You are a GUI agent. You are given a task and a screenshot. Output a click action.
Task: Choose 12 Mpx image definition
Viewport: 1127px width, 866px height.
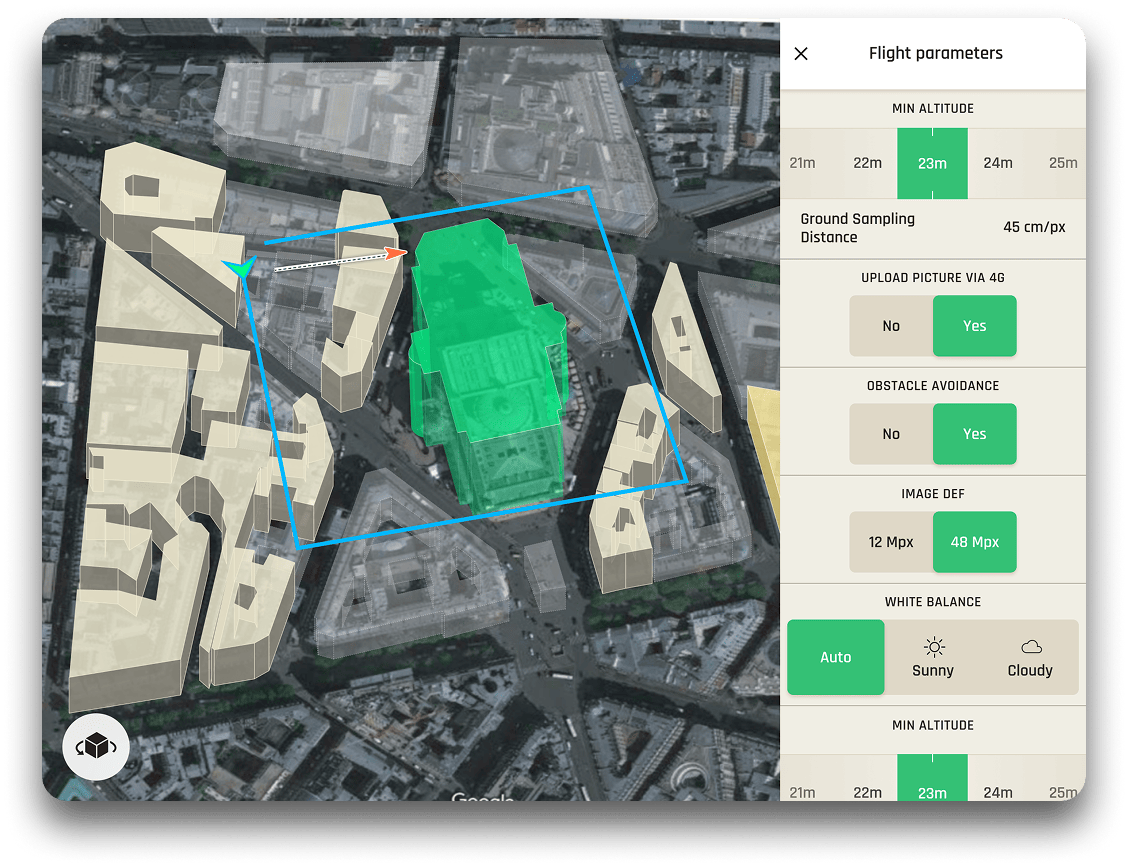click(x=891, y=542)
